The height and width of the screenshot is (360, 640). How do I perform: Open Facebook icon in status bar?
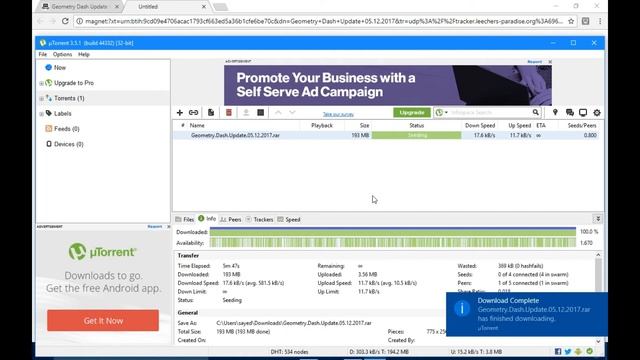tap(558, 351)
